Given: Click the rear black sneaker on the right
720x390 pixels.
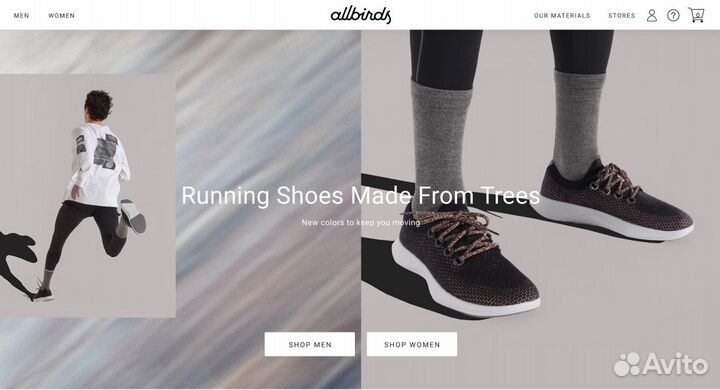Looking at the screenshot, I should coord(615,200).
